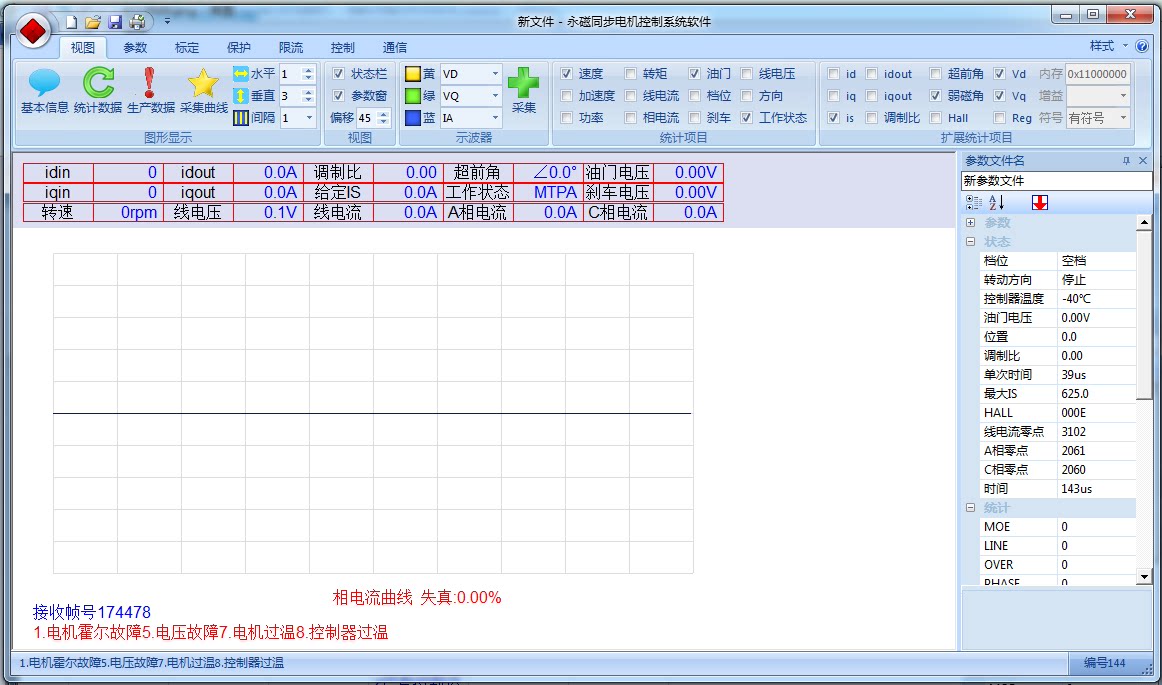Screen dimensions: 1162x685
Task: Enable the 转矩 checkbox
Action: coord(631,73)
